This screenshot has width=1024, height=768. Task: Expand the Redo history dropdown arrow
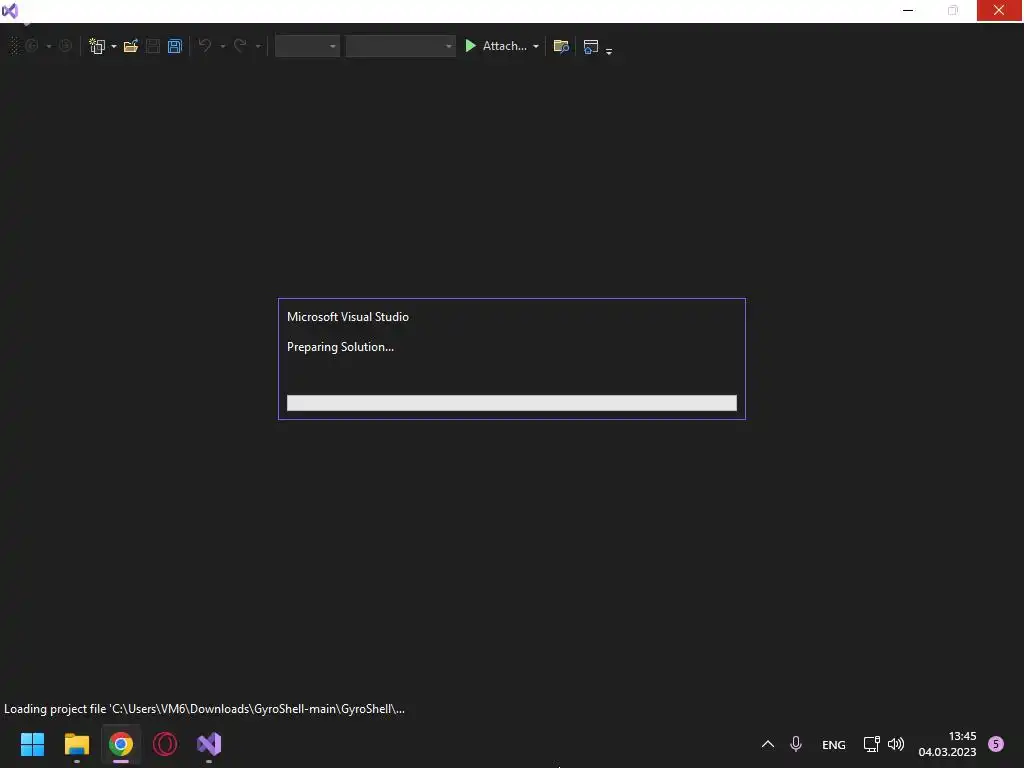(258, 46)
